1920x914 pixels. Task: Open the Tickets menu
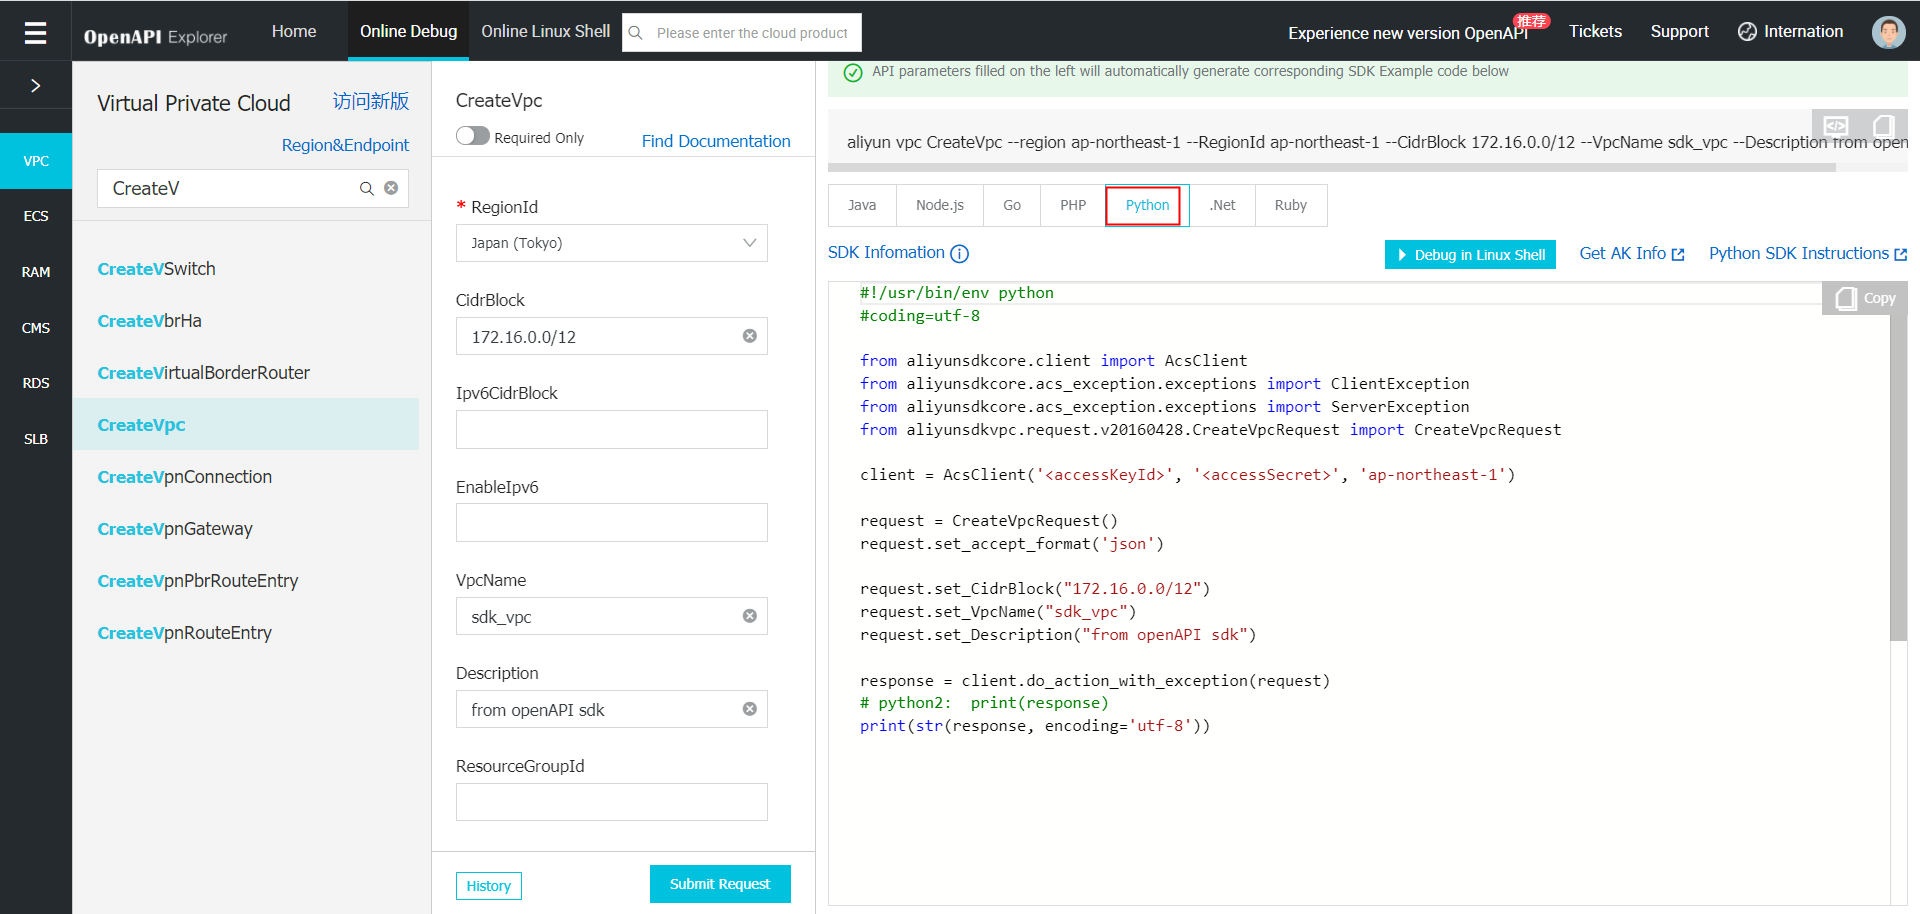pos(1595,31)
